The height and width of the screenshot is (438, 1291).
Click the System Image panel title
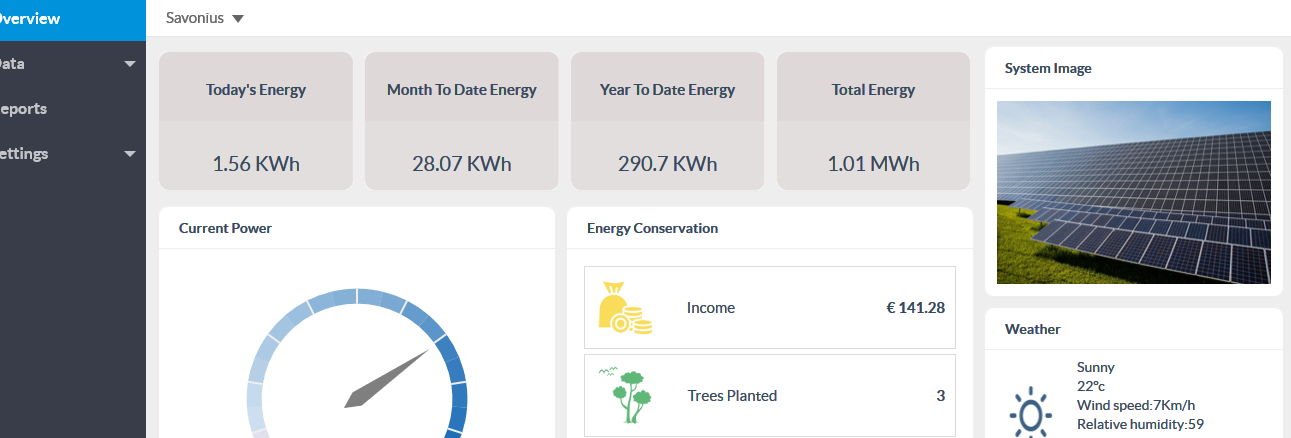(x=1048, y=68)
